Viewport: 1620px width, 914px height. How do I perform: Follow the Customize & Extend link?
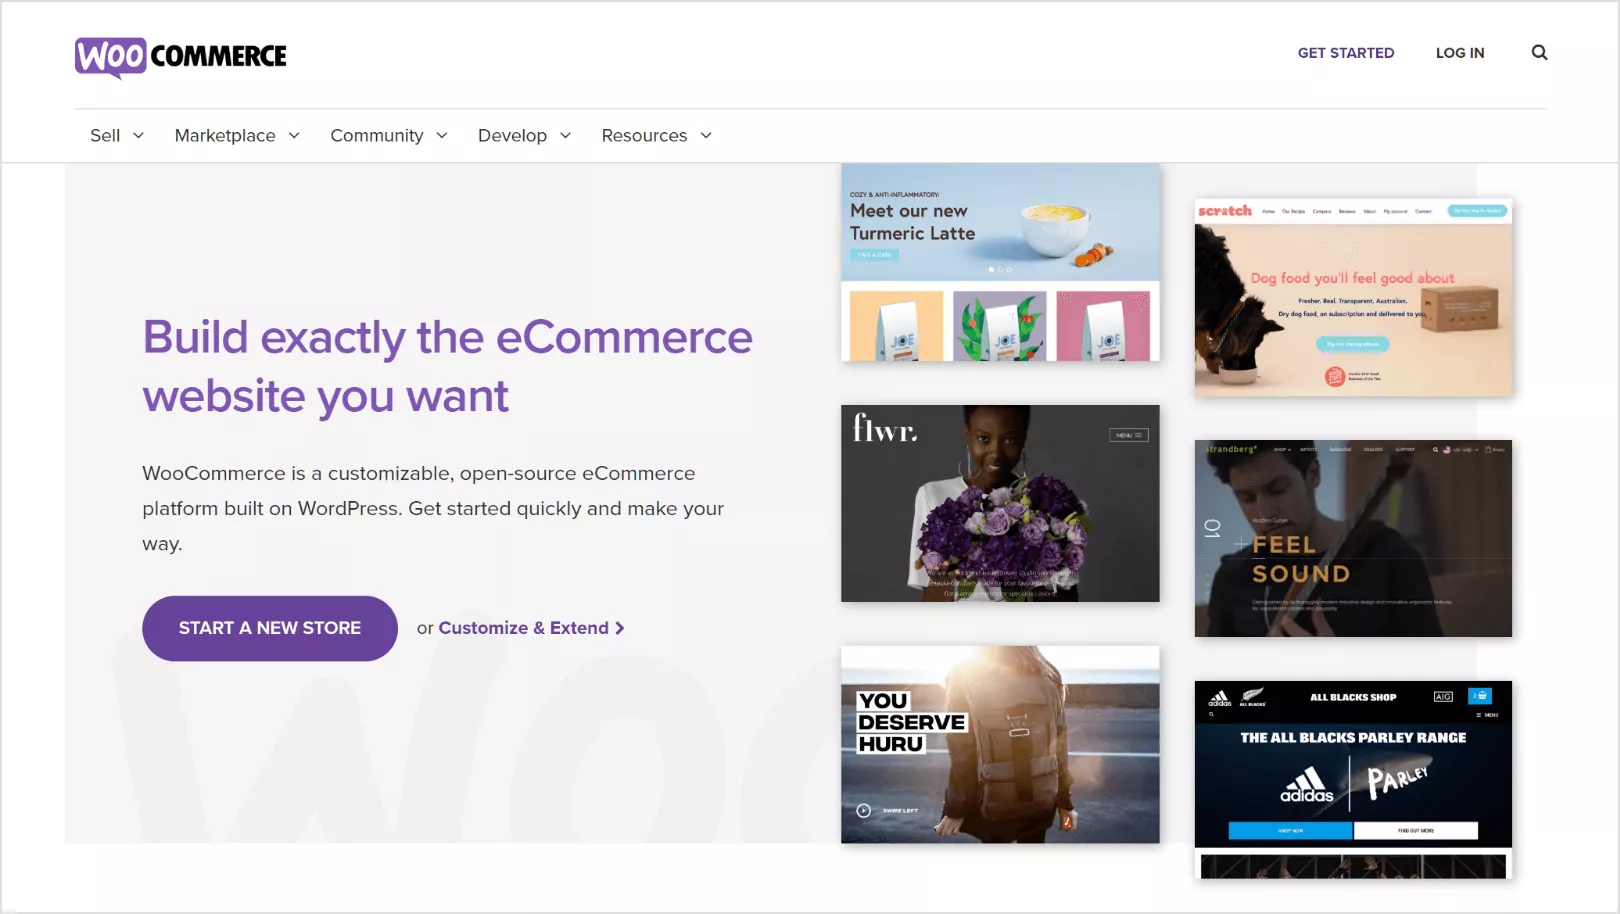[523, 628]
